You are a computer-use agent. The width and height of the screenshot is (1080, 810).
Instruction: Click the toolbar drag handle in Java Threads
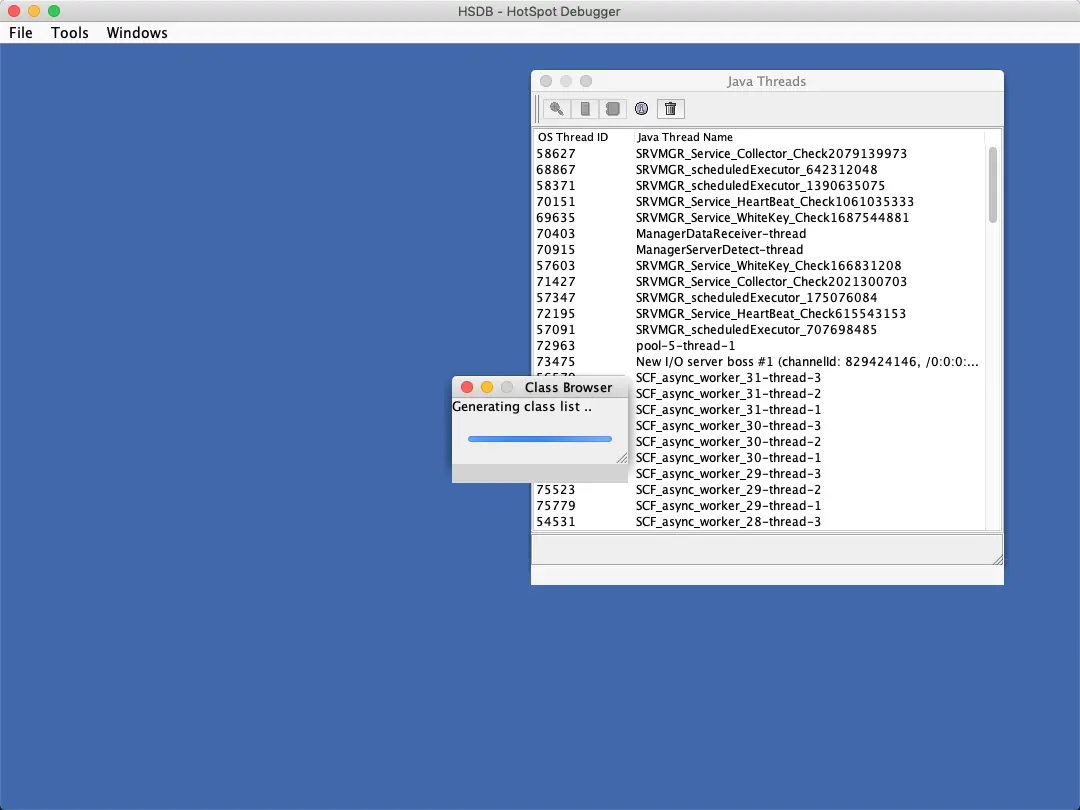(x=537, y=109)
